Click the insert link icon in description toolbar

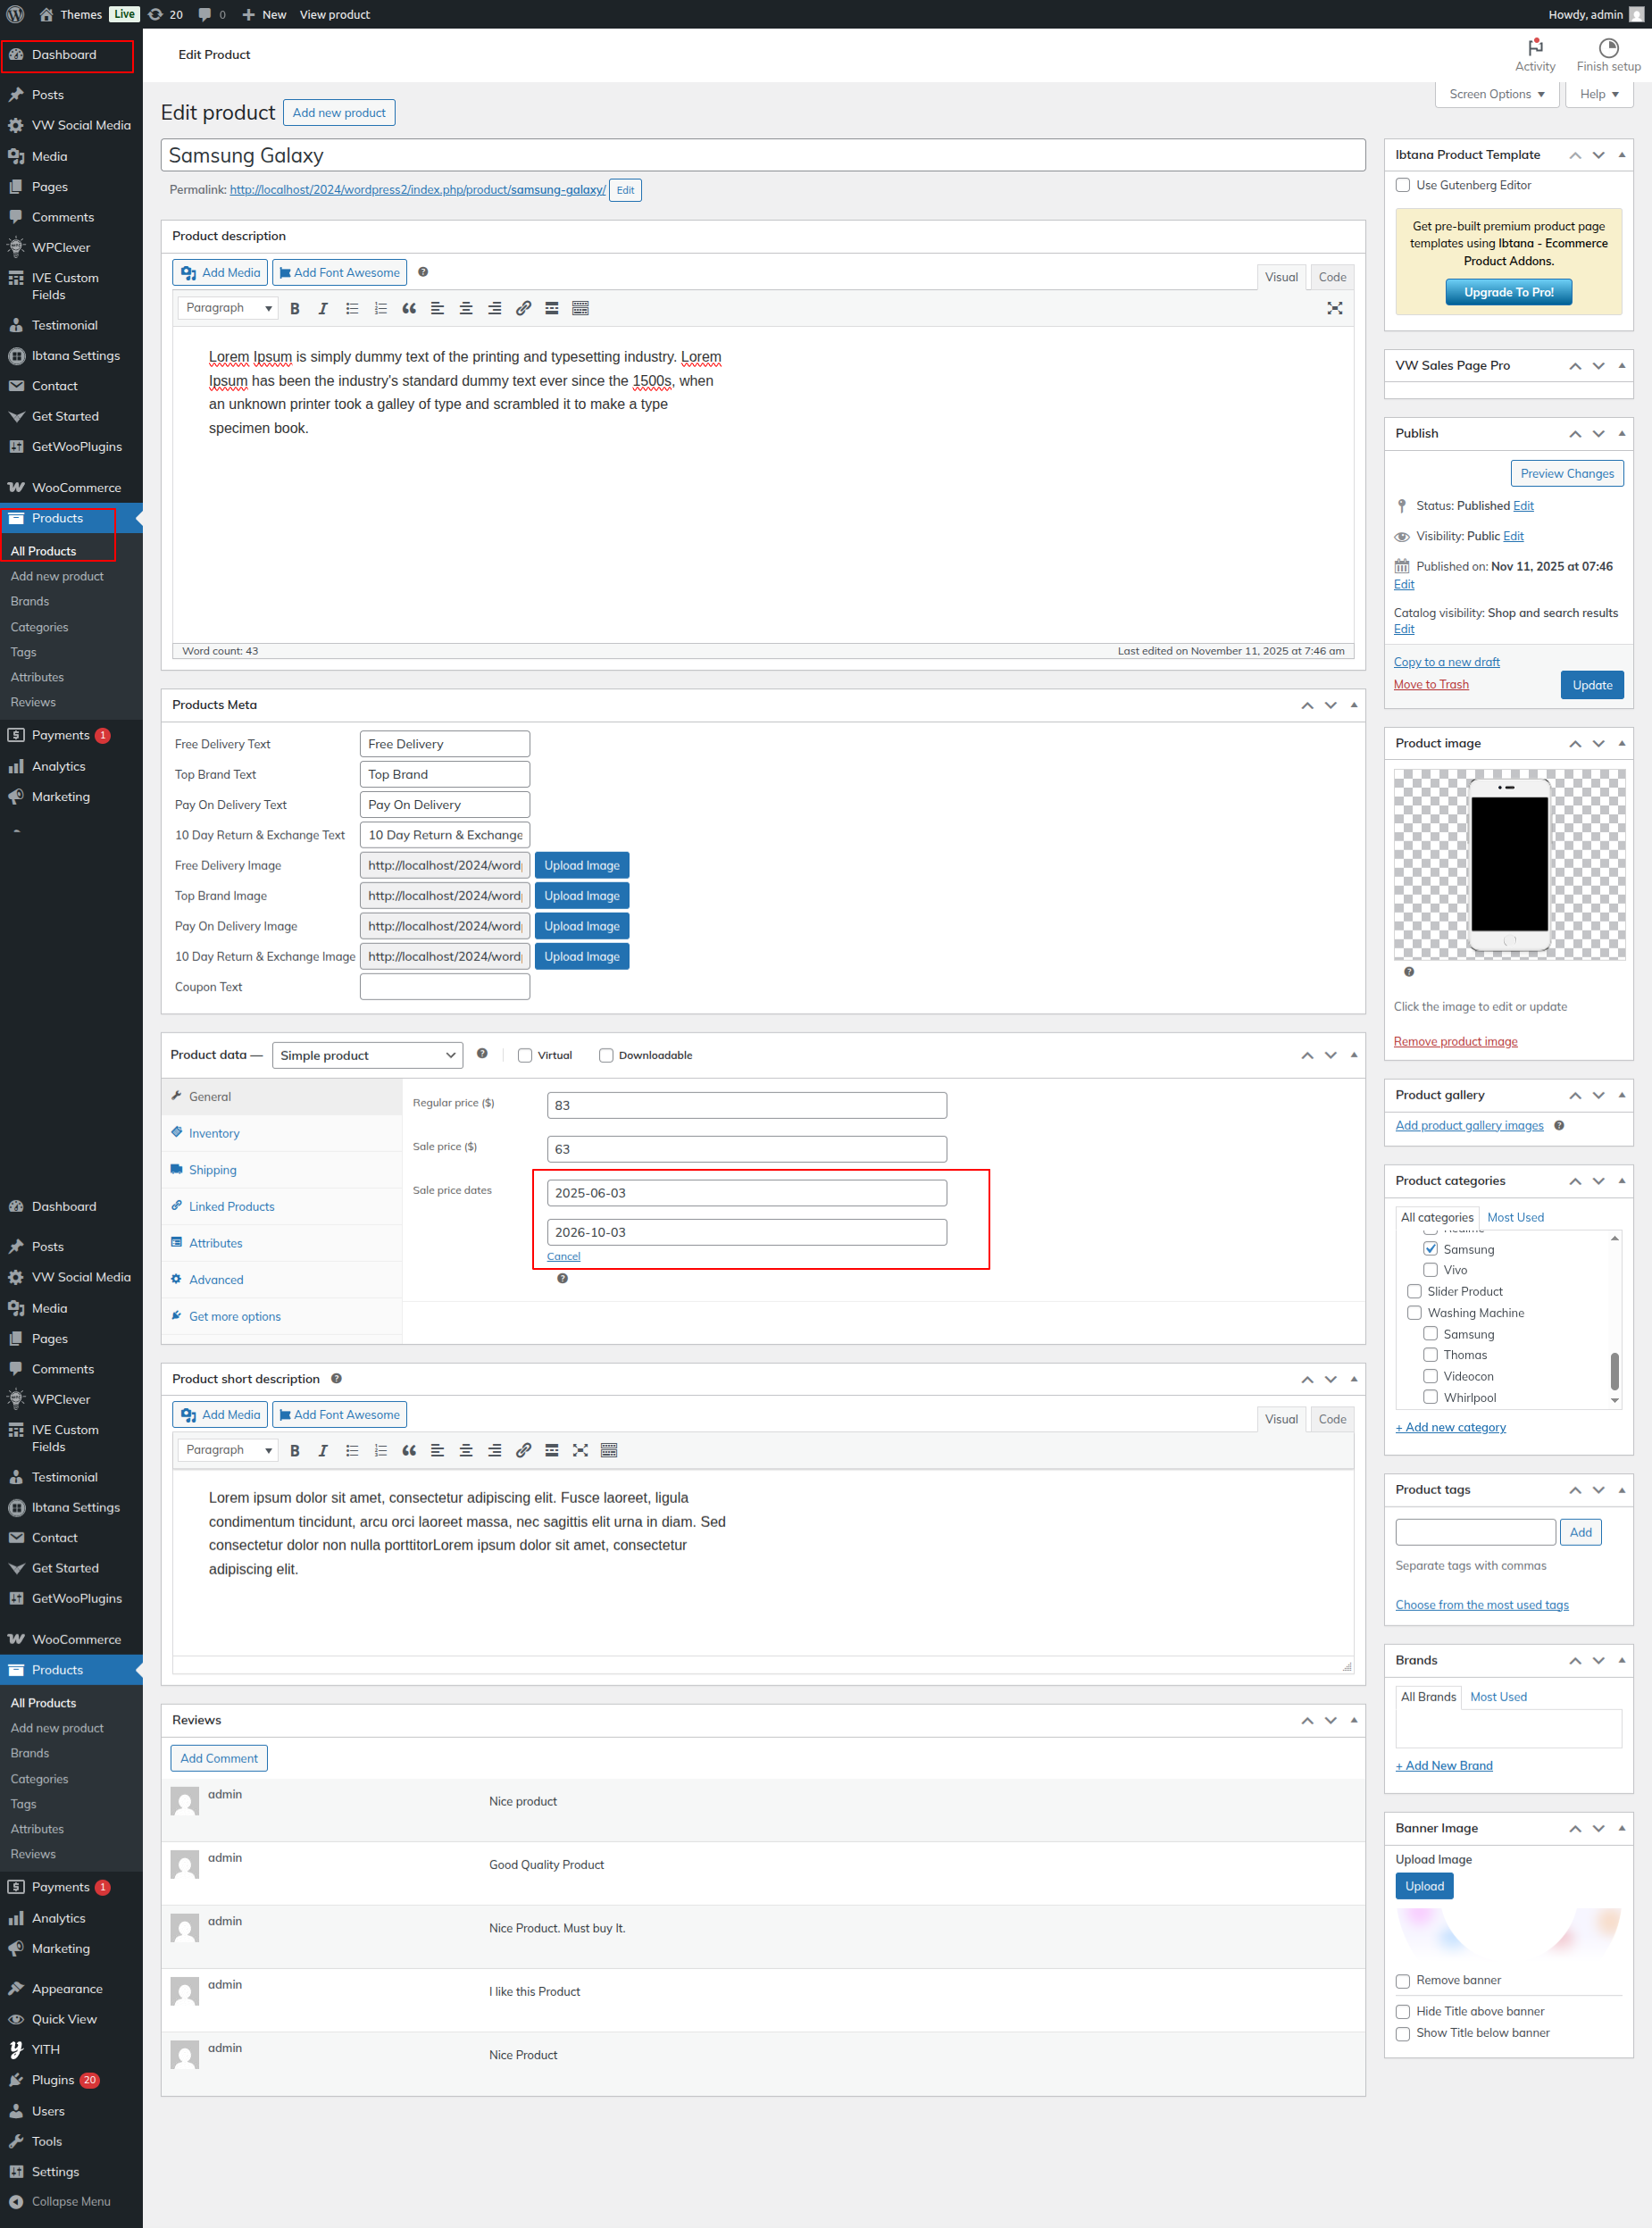click(523, 308)
